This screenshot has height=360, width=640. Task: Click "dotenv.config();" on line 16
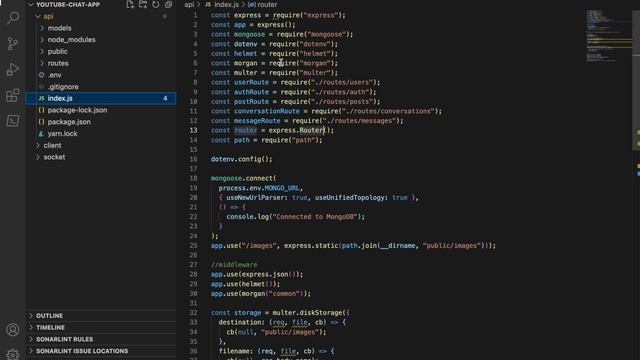(x=241, y=159)
